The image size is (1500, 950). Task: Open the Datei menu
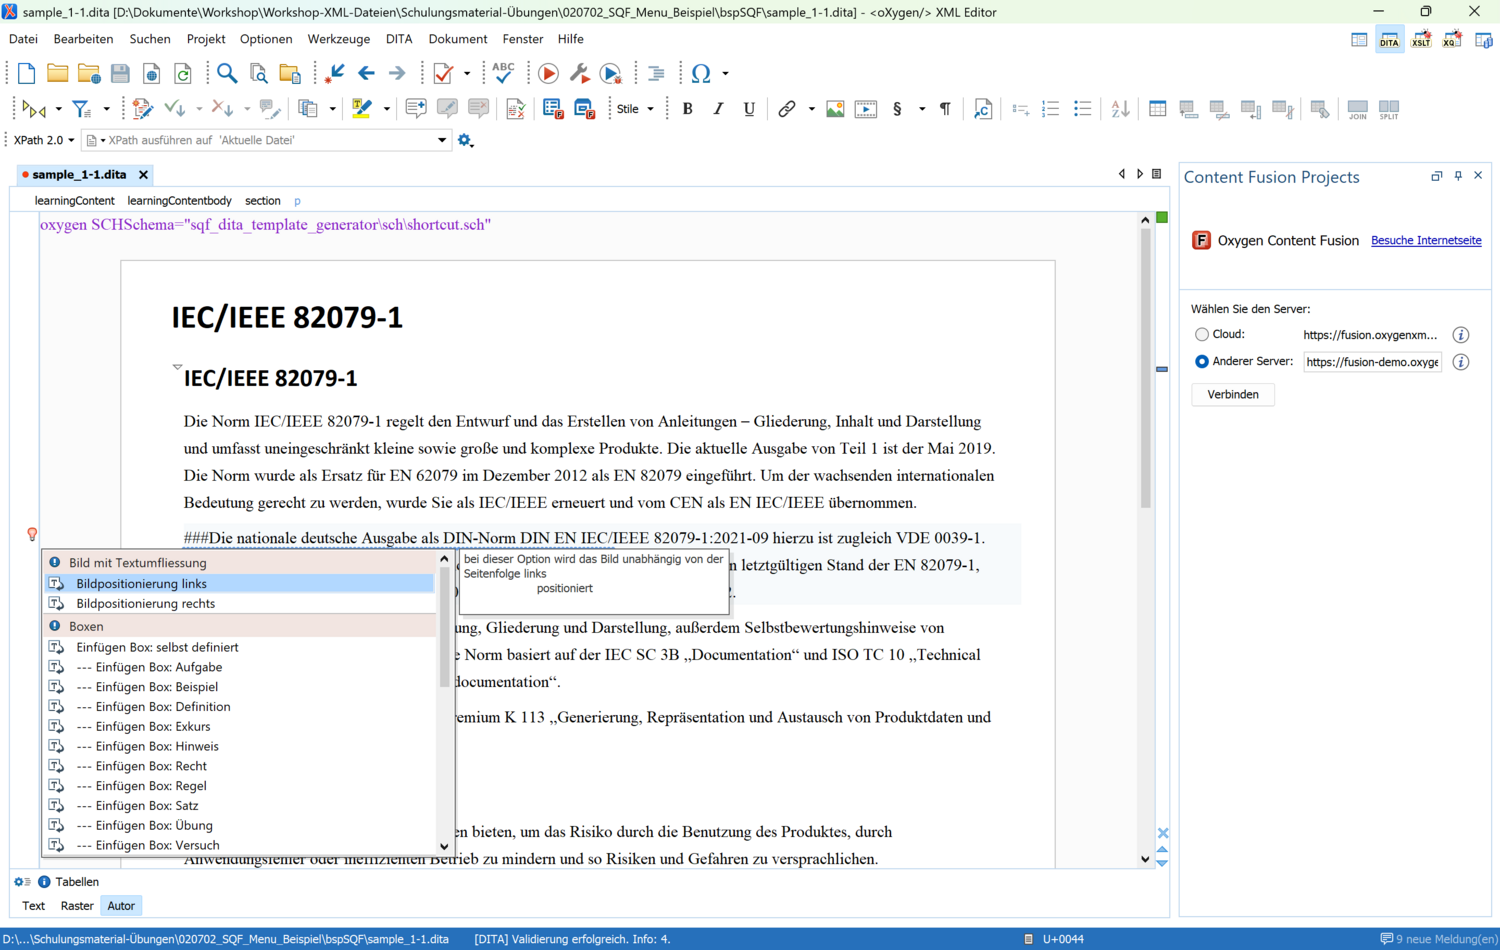point(23,39)
